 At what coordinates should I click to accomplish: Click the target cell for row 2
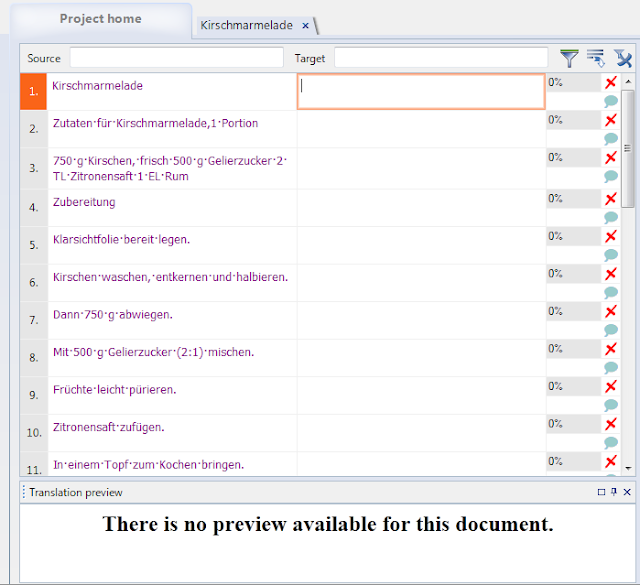point(421,129)
